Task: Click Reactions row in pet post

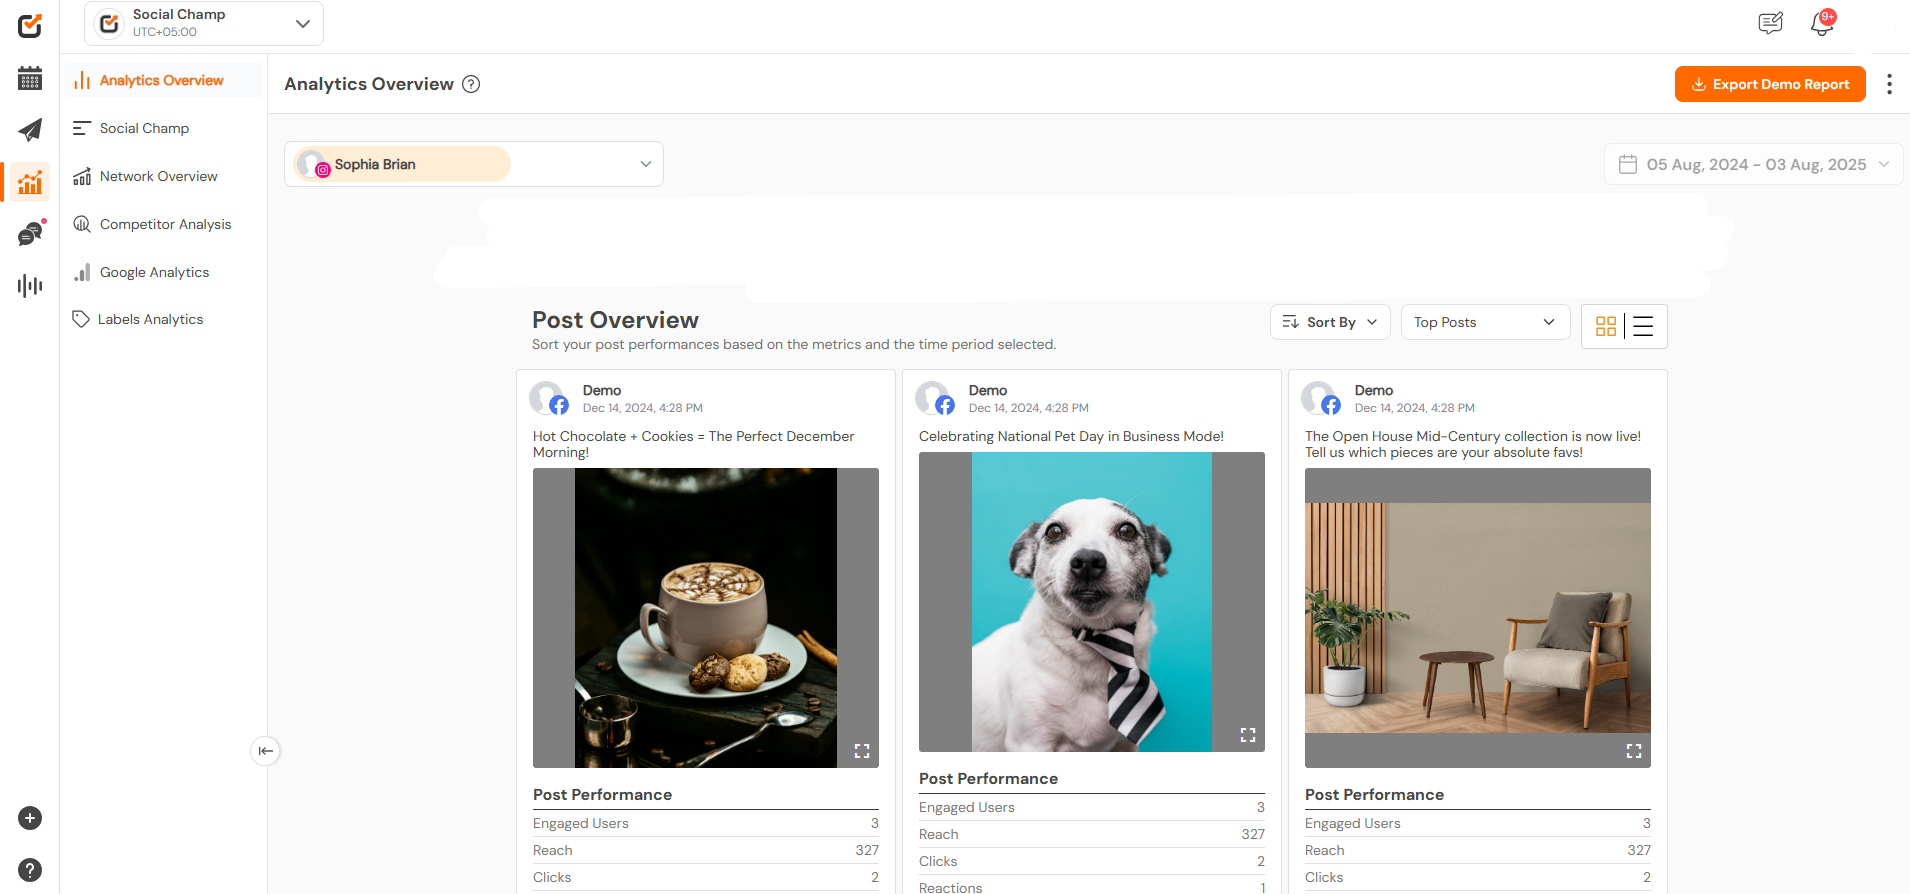Action: point(1092,887)
